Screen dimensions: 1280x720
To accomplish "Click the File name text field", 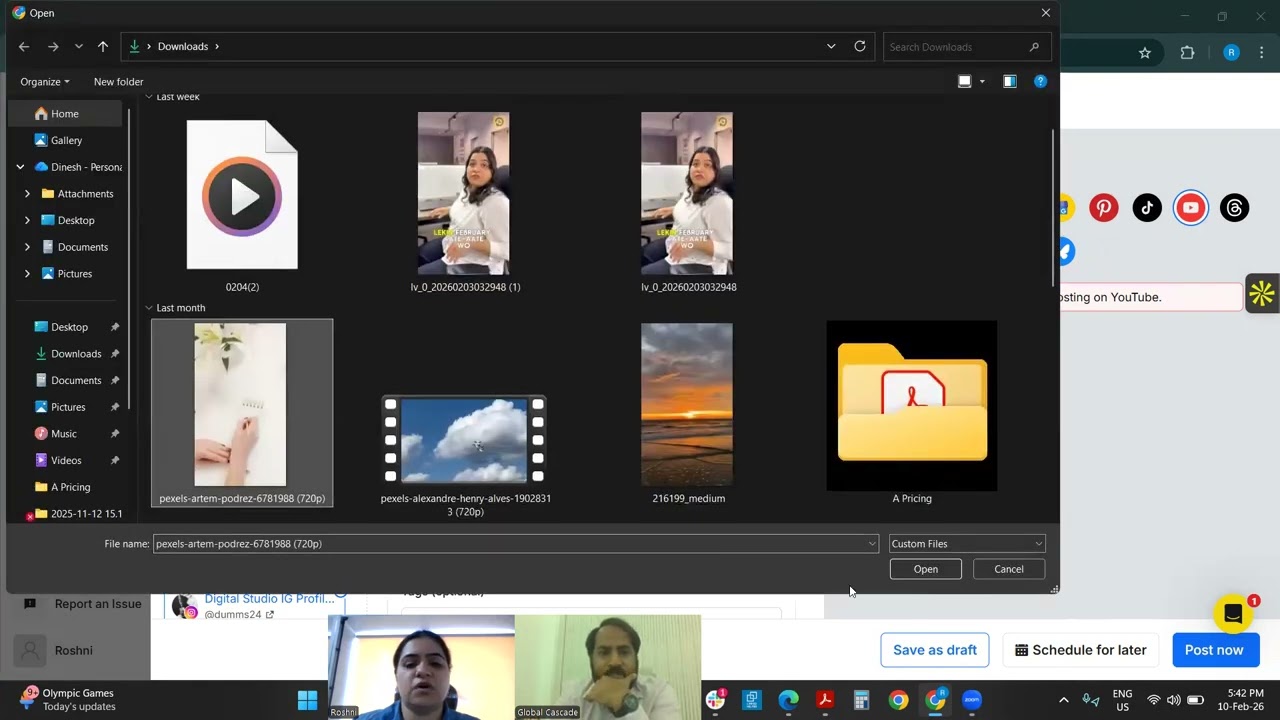I will point(516,544).
